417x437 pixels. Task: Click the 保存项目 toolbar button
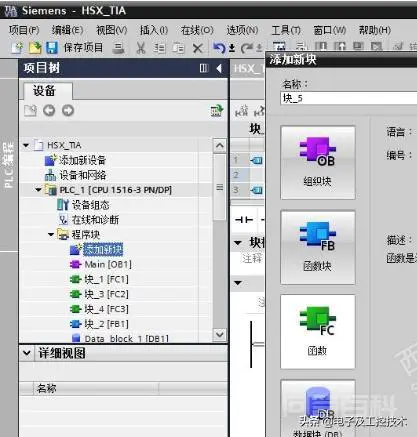coord(83,47)
